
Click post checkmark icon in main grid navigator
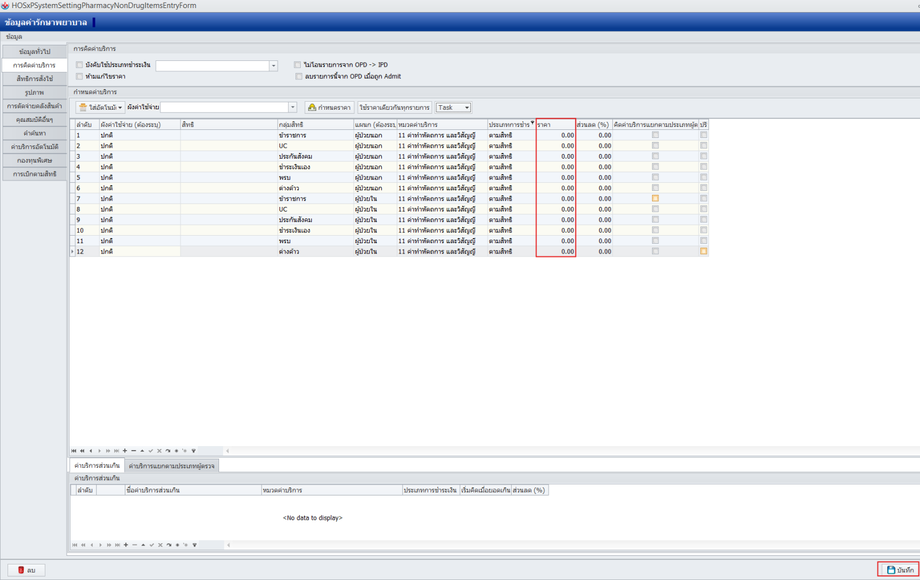[151, 451]
